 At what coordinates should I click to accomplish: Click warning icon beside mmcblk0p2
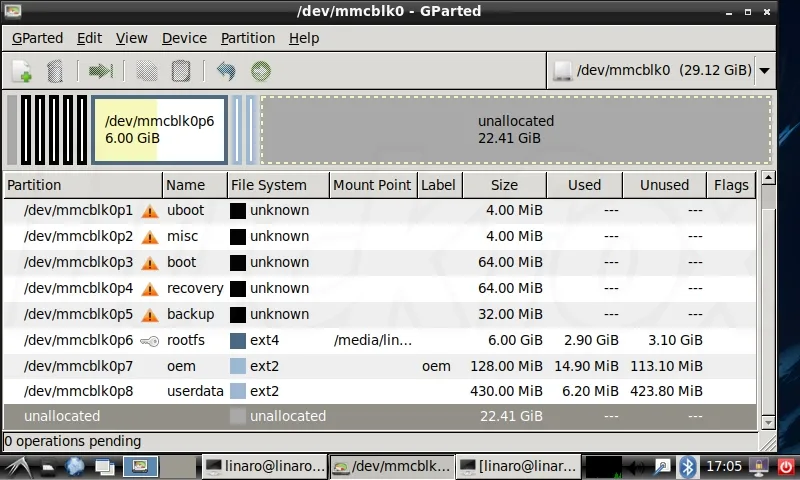[x=149, y=237]
